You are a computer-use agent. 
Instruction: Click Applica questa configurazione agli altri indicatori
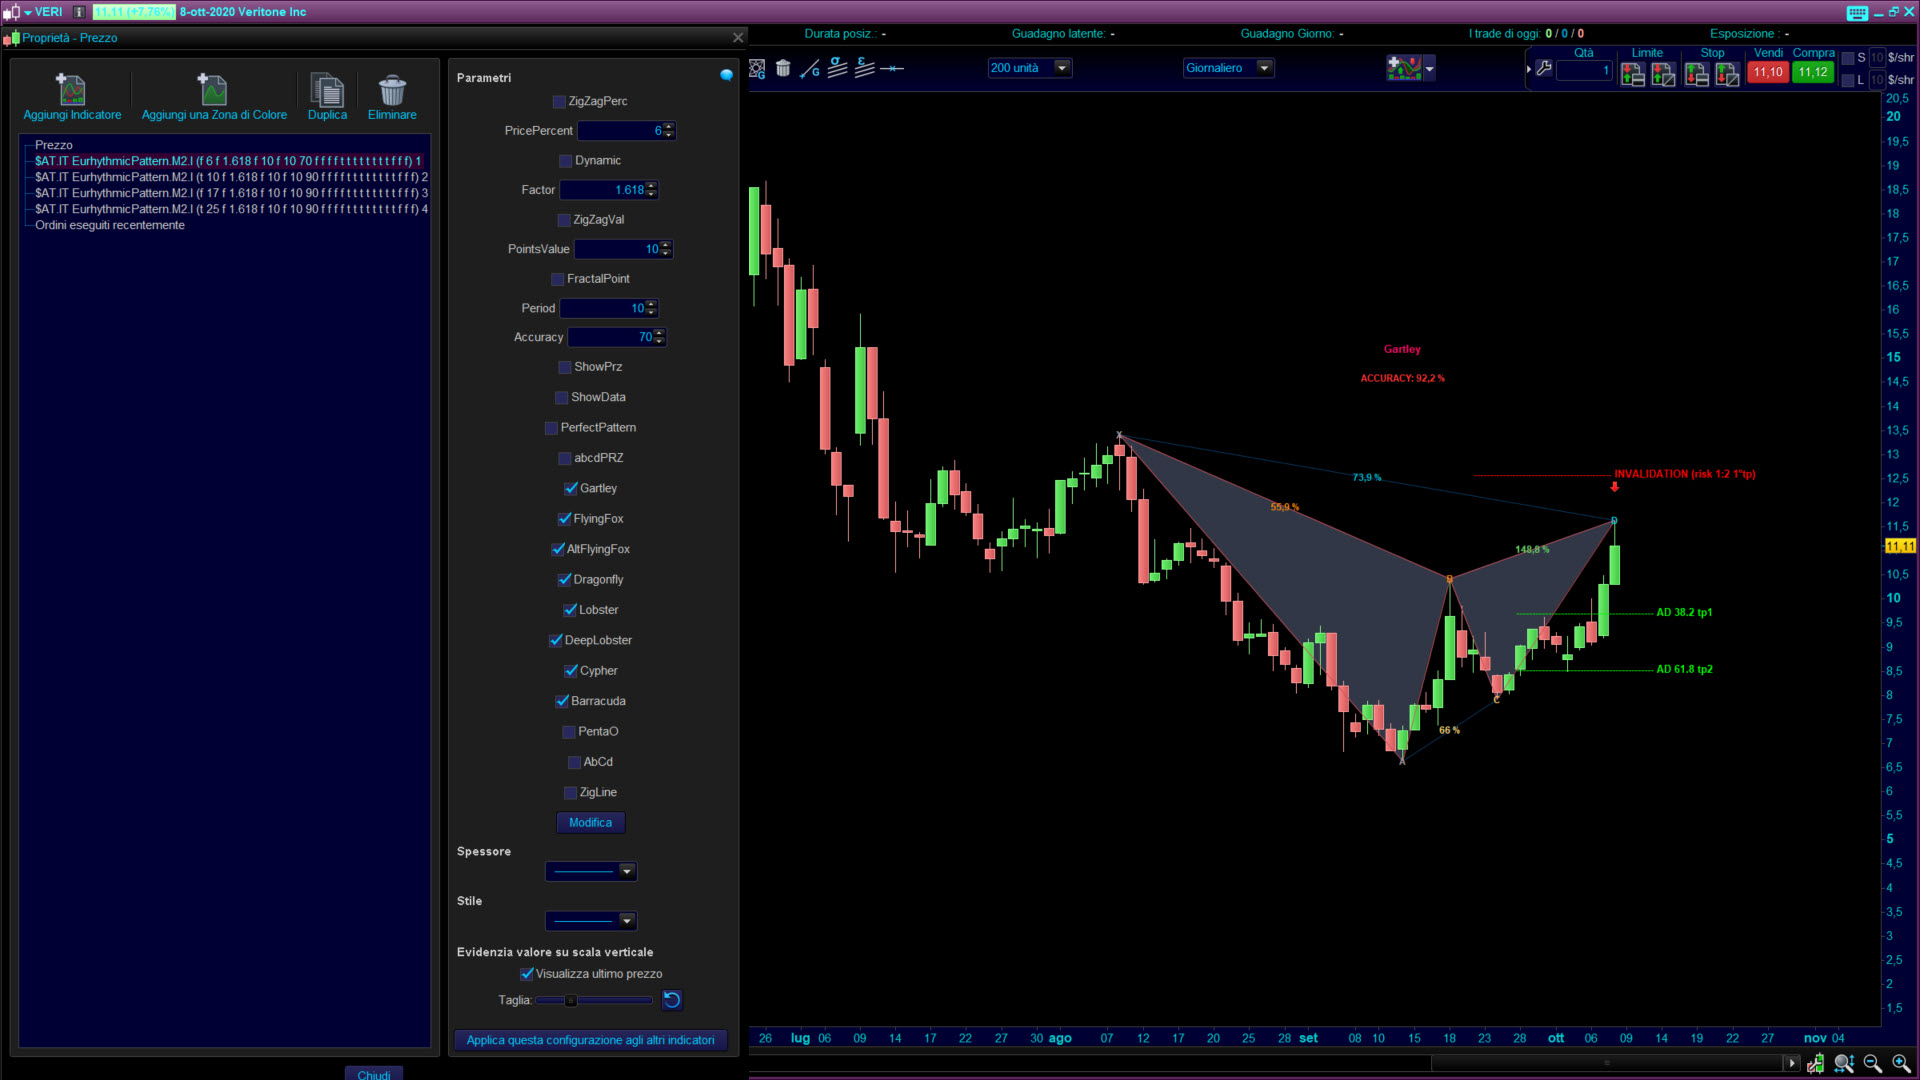590,1040
